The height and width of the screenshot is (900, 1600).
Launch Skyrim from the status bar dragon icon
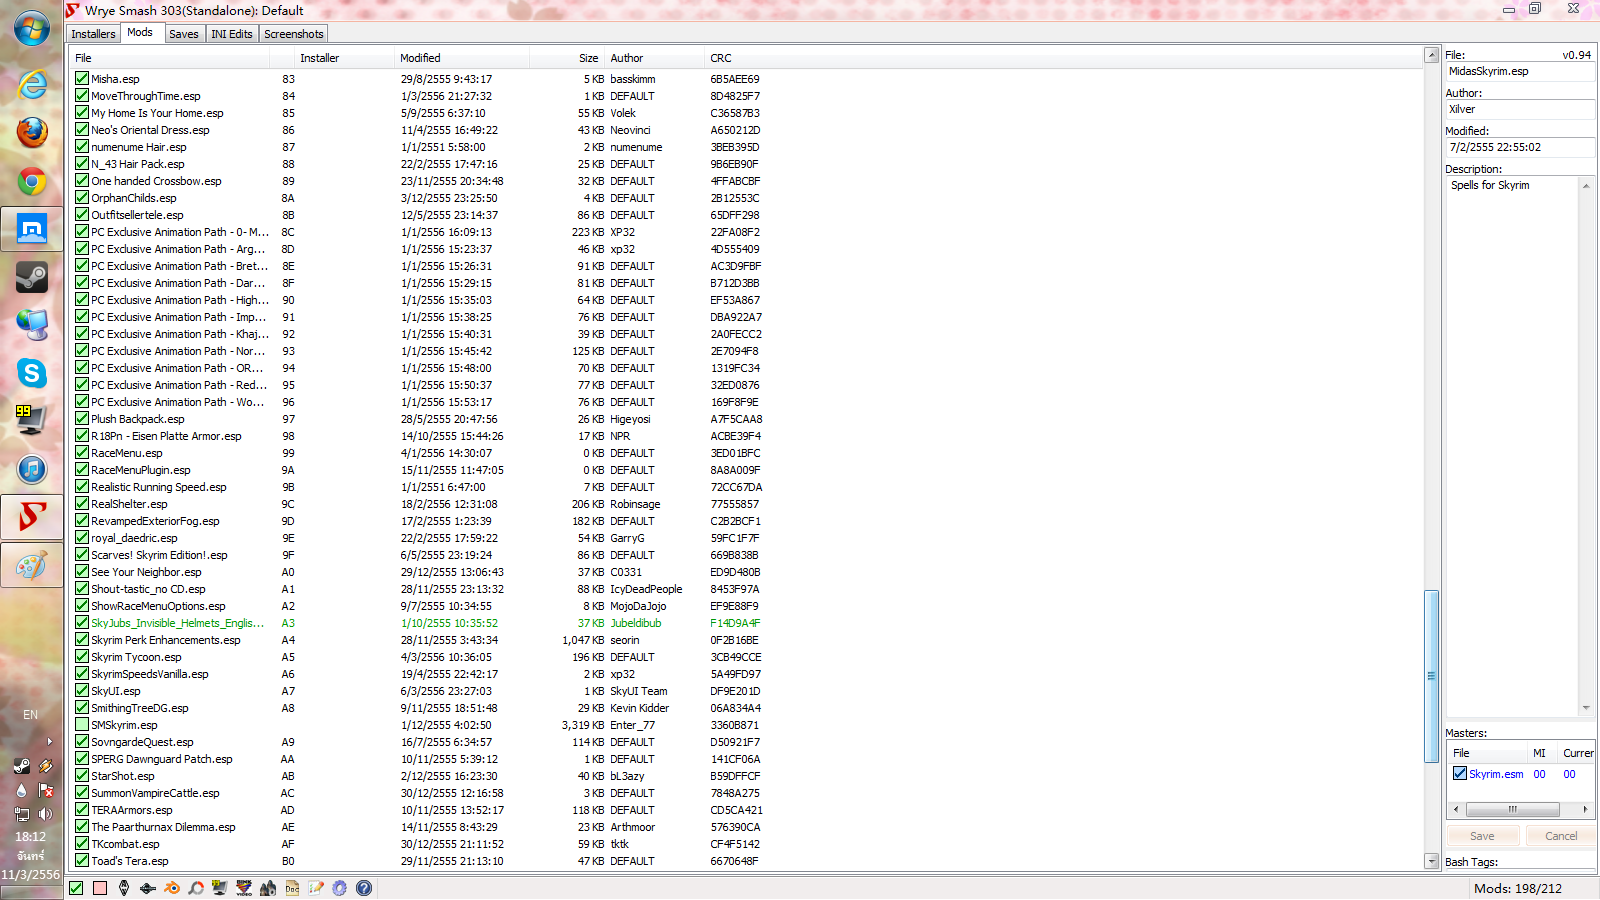tap(124, 888)
